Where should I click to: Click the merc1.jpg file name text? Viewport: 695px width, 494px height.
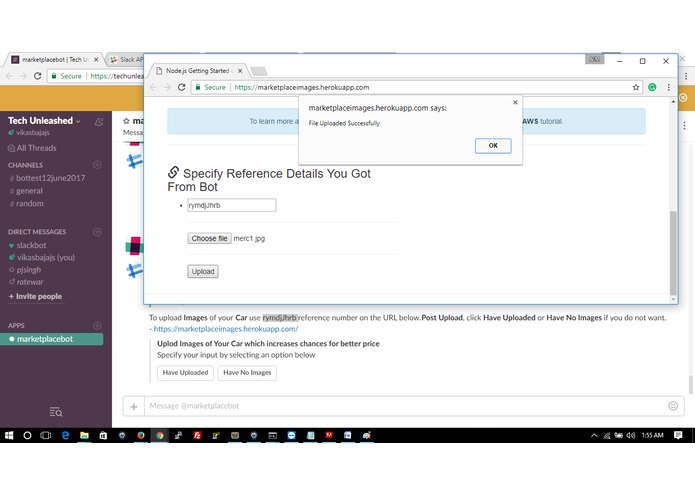click(x=249, y=238)
